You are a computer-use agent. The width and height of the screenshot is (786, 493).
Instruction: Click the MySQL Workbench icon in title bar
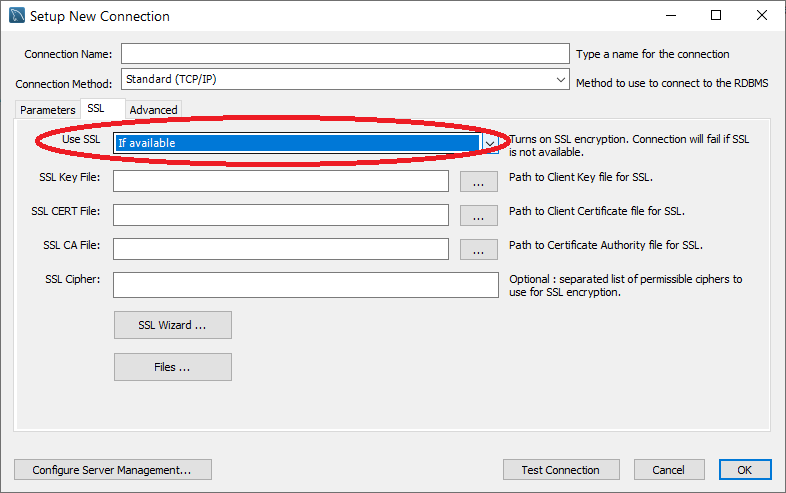point(16,16)
